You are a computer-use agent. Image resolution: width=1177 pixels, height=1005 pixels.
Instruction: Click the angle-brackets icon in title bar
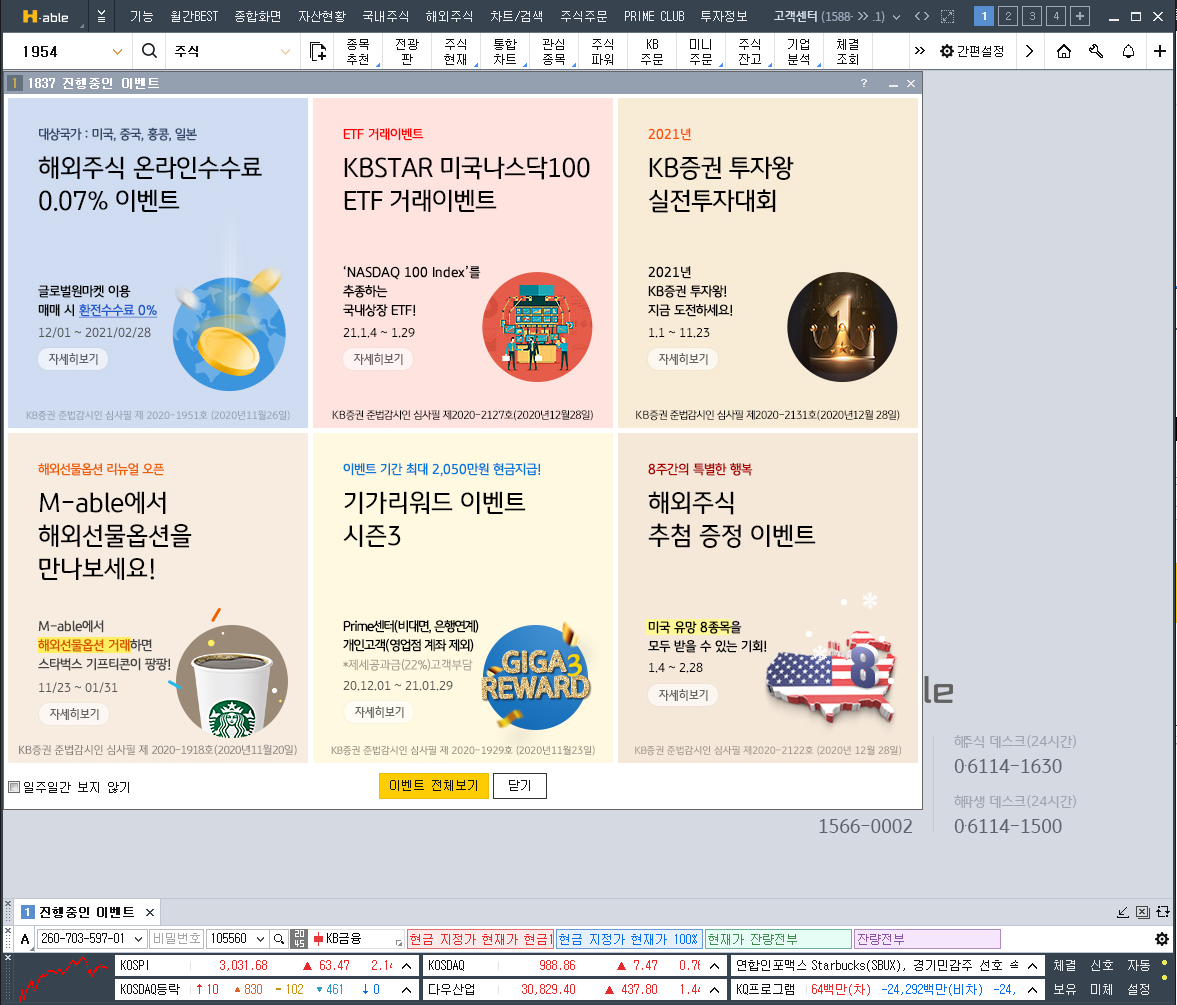922,16
